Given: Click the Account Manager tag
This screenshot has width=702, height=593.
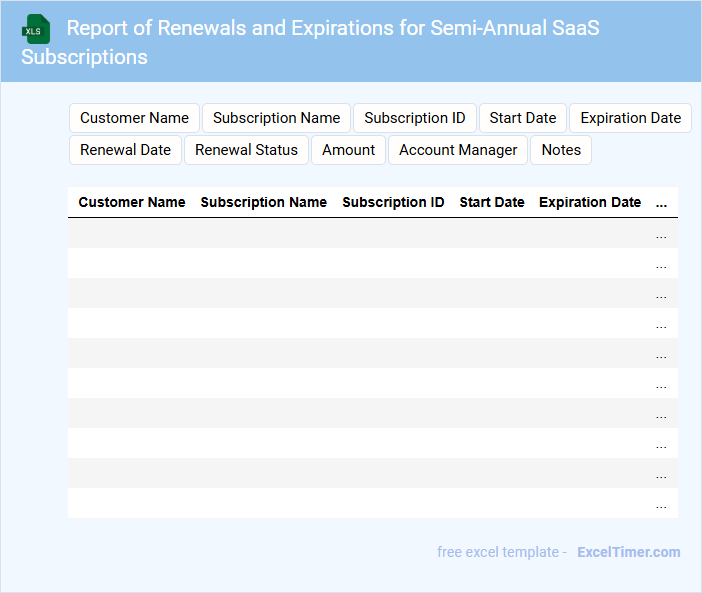Looking at the screenshot, I should click(x=458, y=150).
